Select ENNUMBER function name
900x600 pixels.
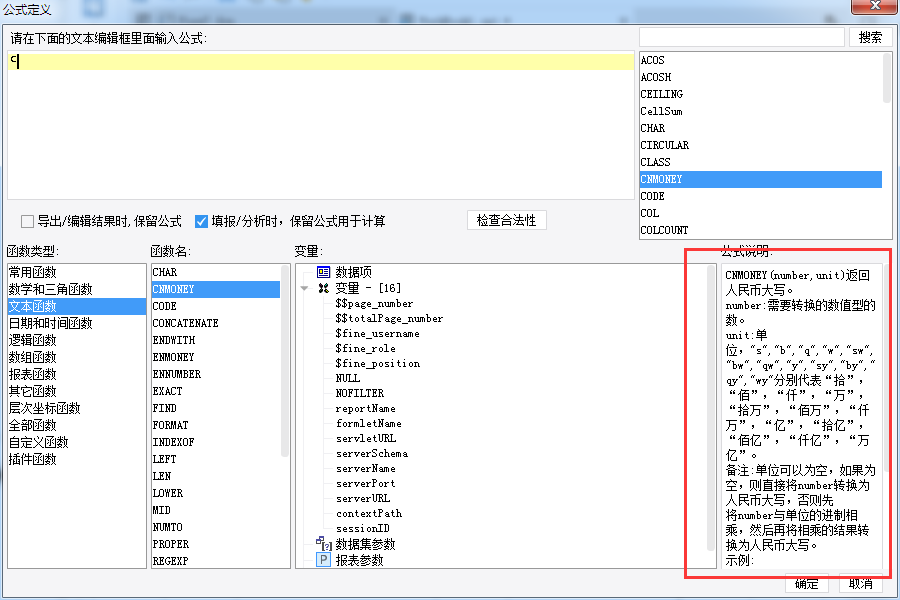click(x=216, y=374)
